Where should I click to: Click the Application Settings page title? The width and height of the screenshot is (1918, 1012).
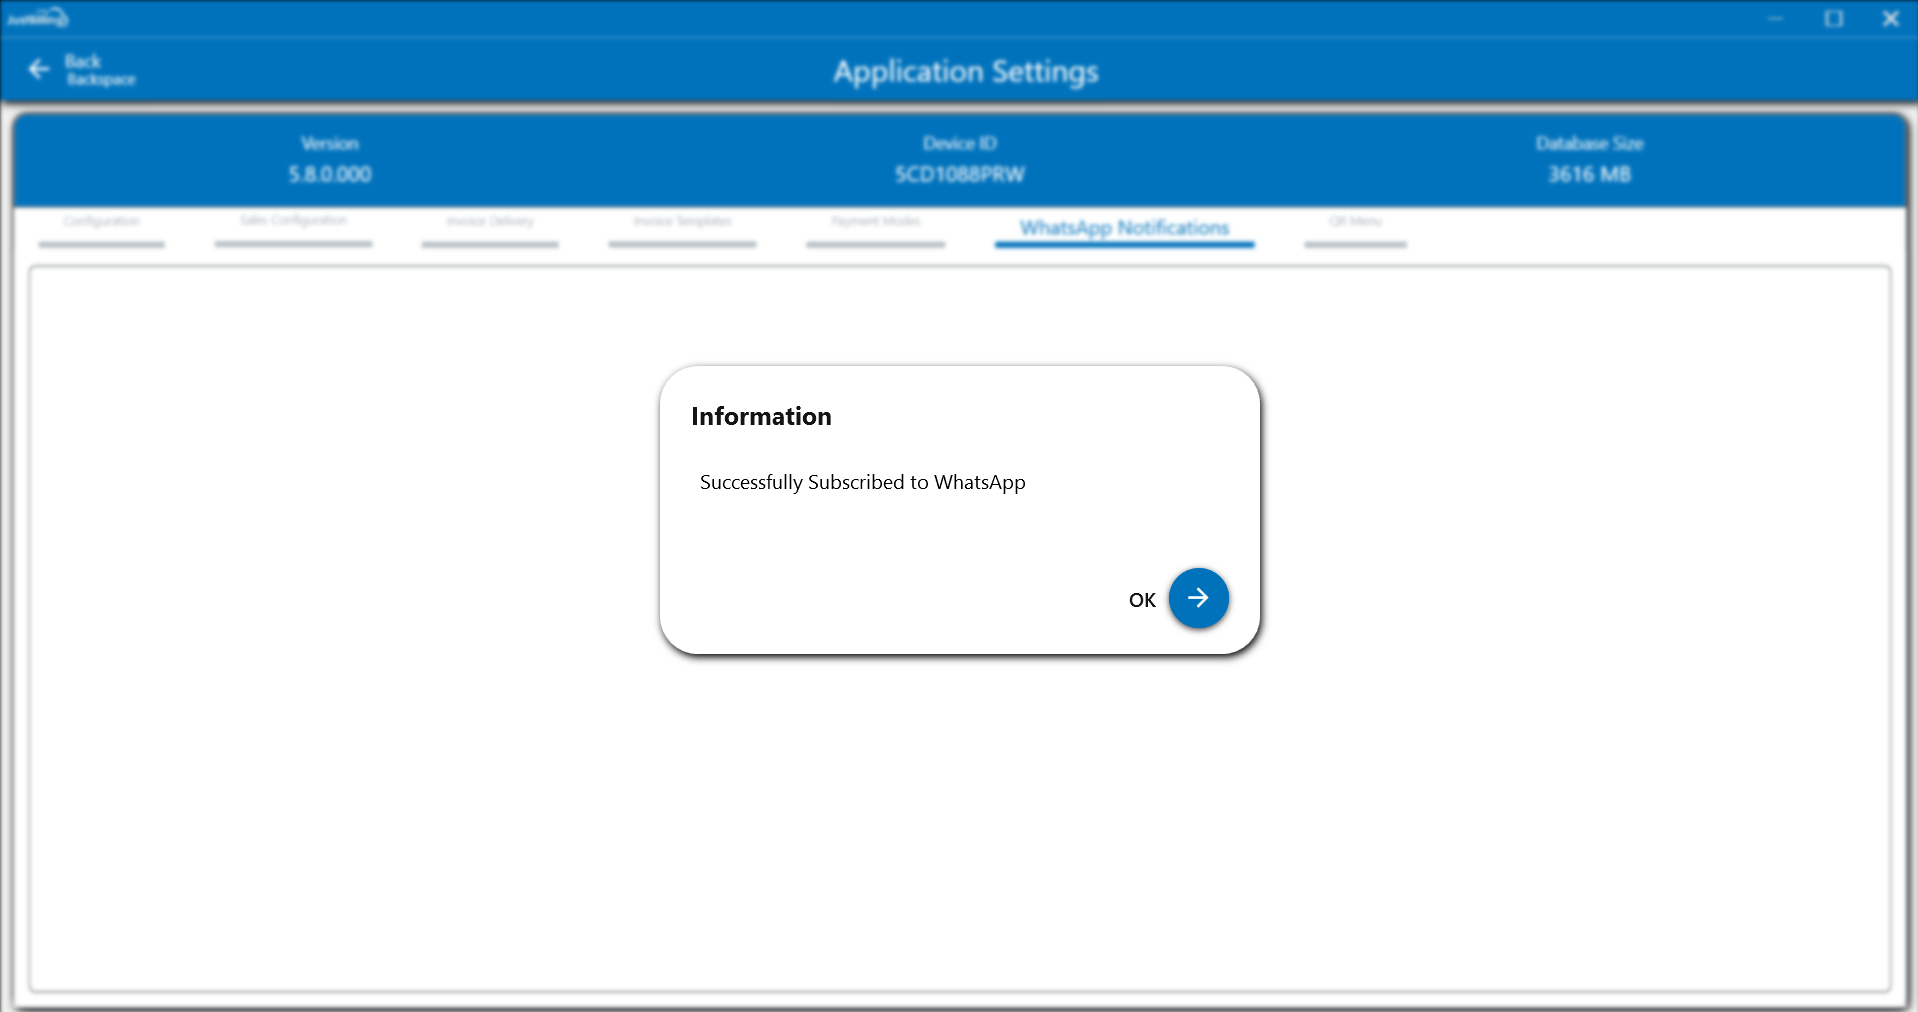coord(965,72)
